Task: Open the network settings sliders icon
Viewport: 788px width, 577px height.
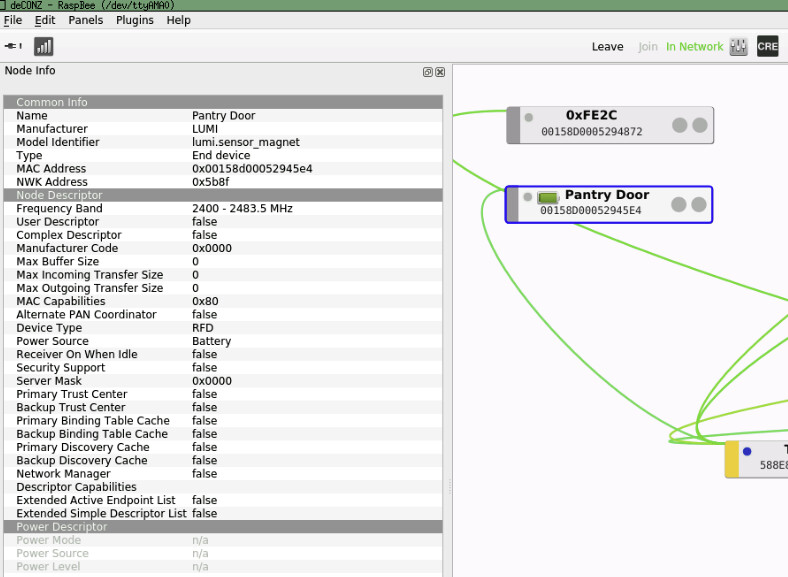Action: pos(738,47)
